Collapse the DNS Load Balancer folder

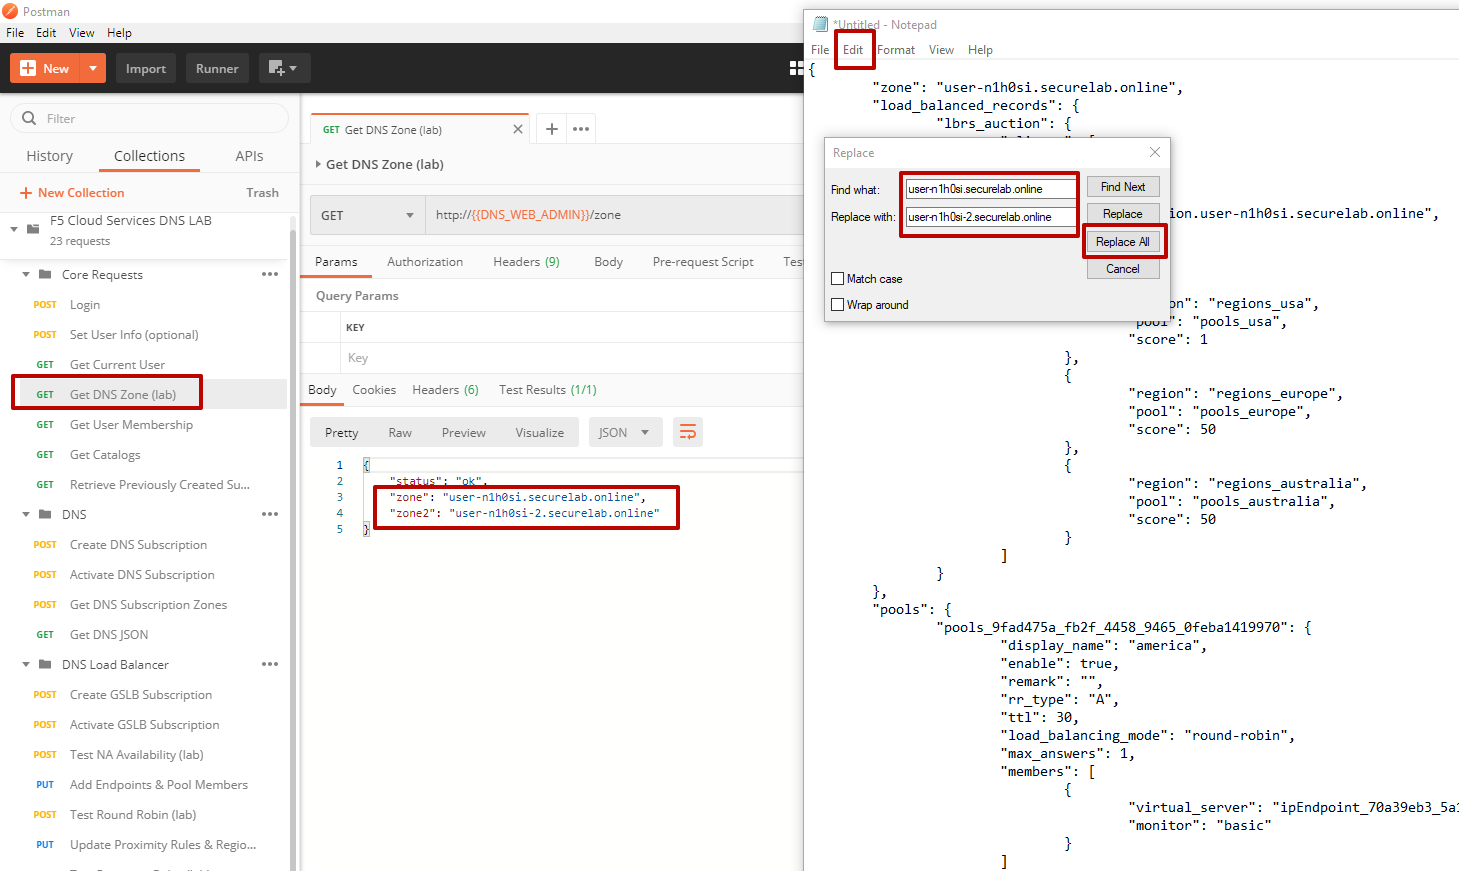26,664
